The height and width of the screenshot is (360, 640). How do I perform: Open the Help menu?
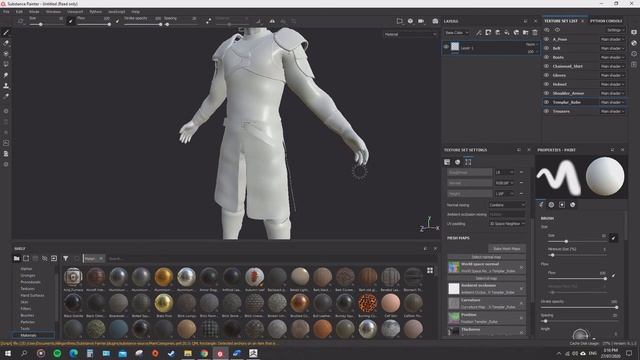pyautogui.click(x=136, y=12)
